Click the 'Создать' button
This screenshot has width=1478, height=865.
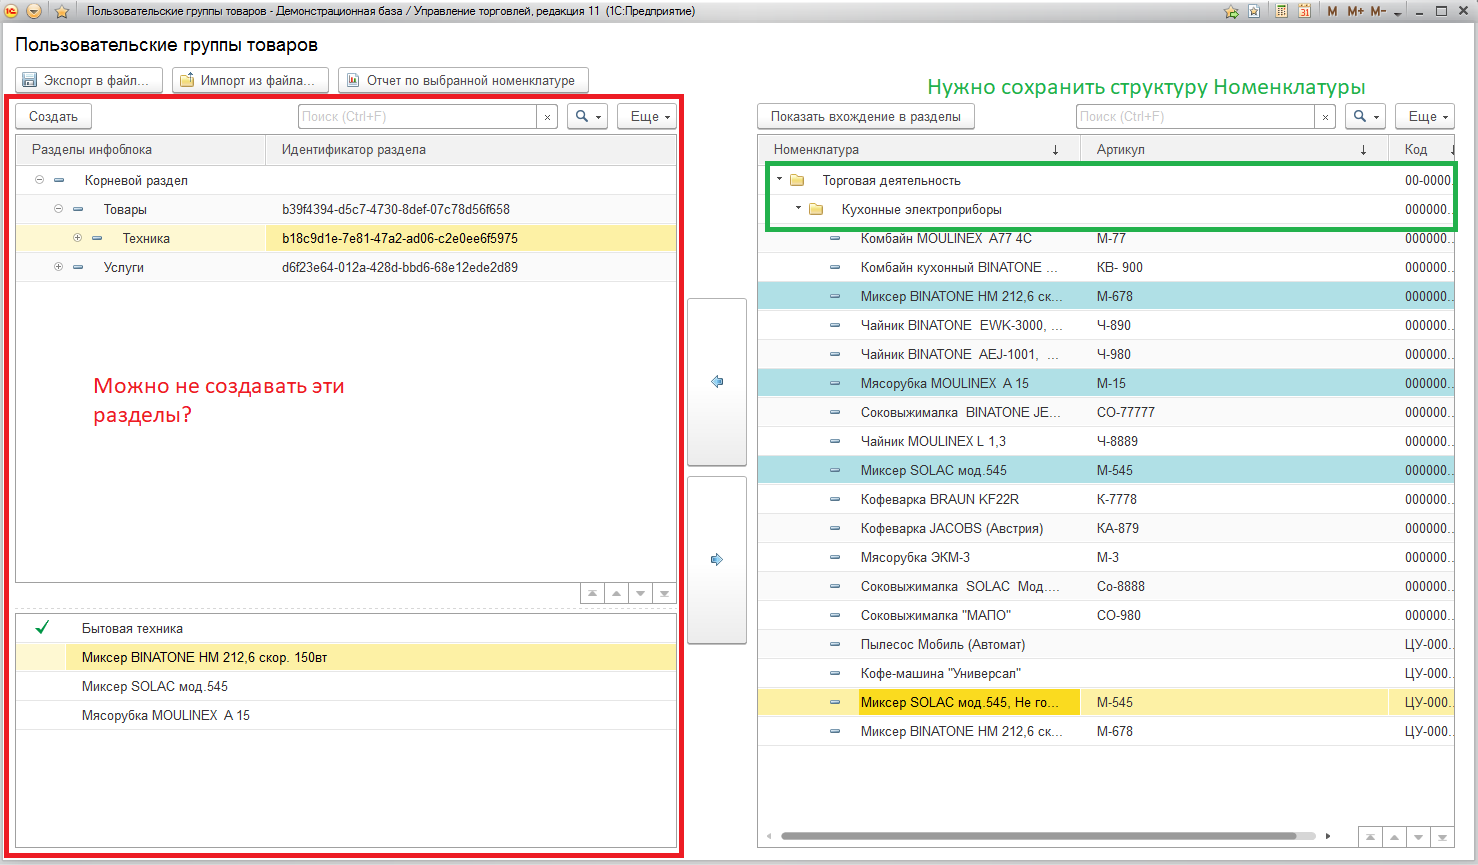(53, 116)
